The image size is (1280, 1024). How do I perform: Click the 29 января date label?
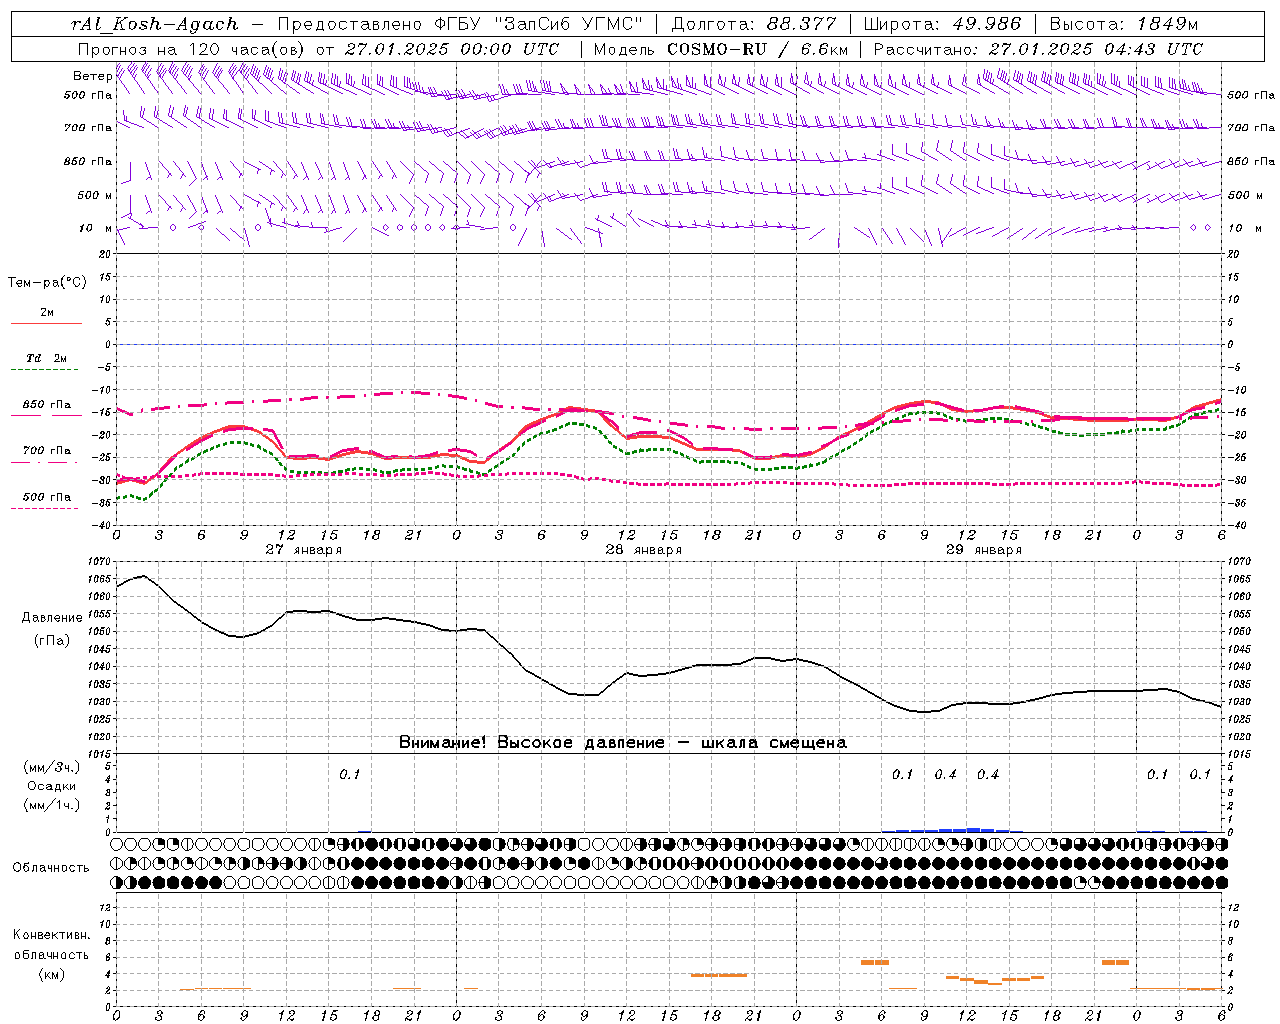point(984,550)
